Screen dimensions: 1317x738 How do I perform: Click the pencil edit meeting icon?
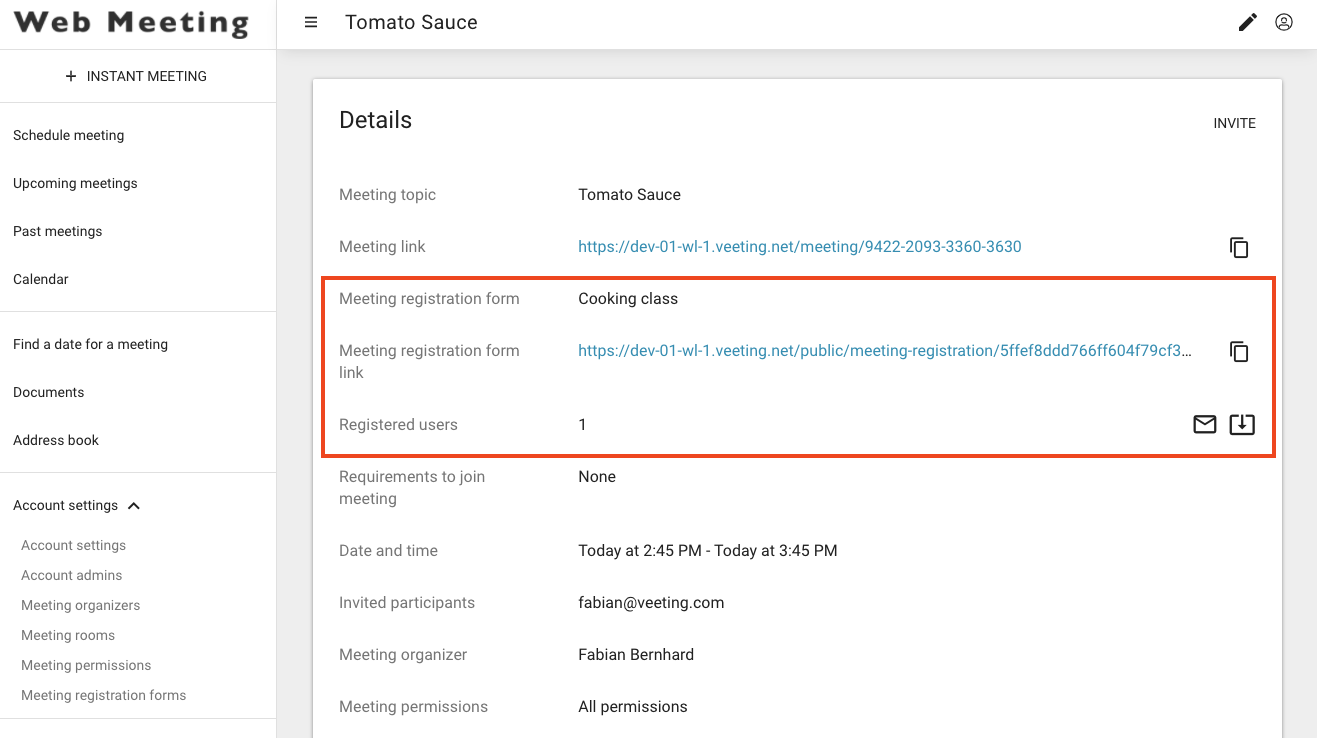pyautogui.click(x=1248, y=22)
